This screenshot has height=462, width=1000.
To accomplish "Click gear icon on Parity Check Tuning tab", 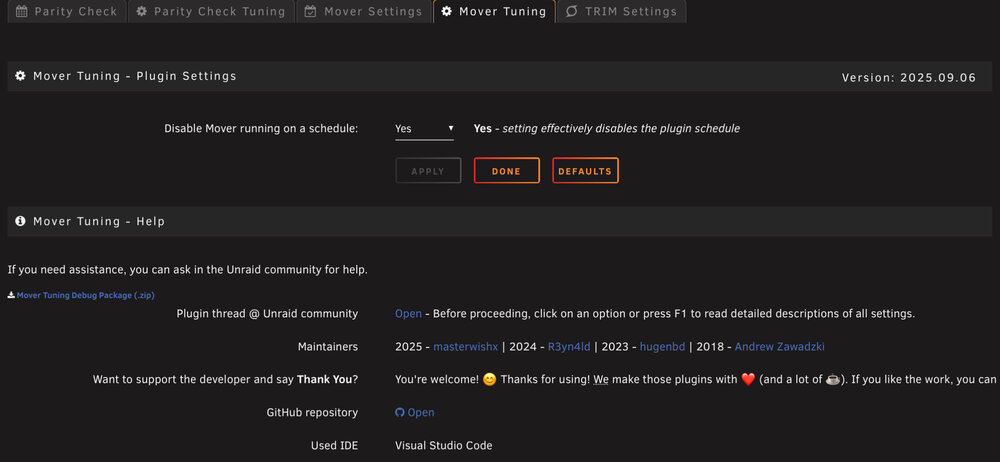I will tap(142, 11).
